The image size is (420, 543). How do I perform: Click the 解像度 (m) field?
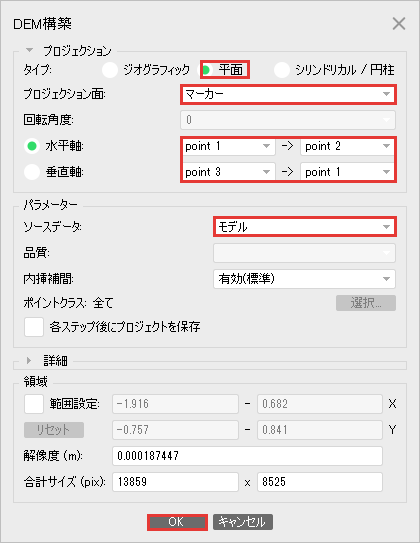247,456
